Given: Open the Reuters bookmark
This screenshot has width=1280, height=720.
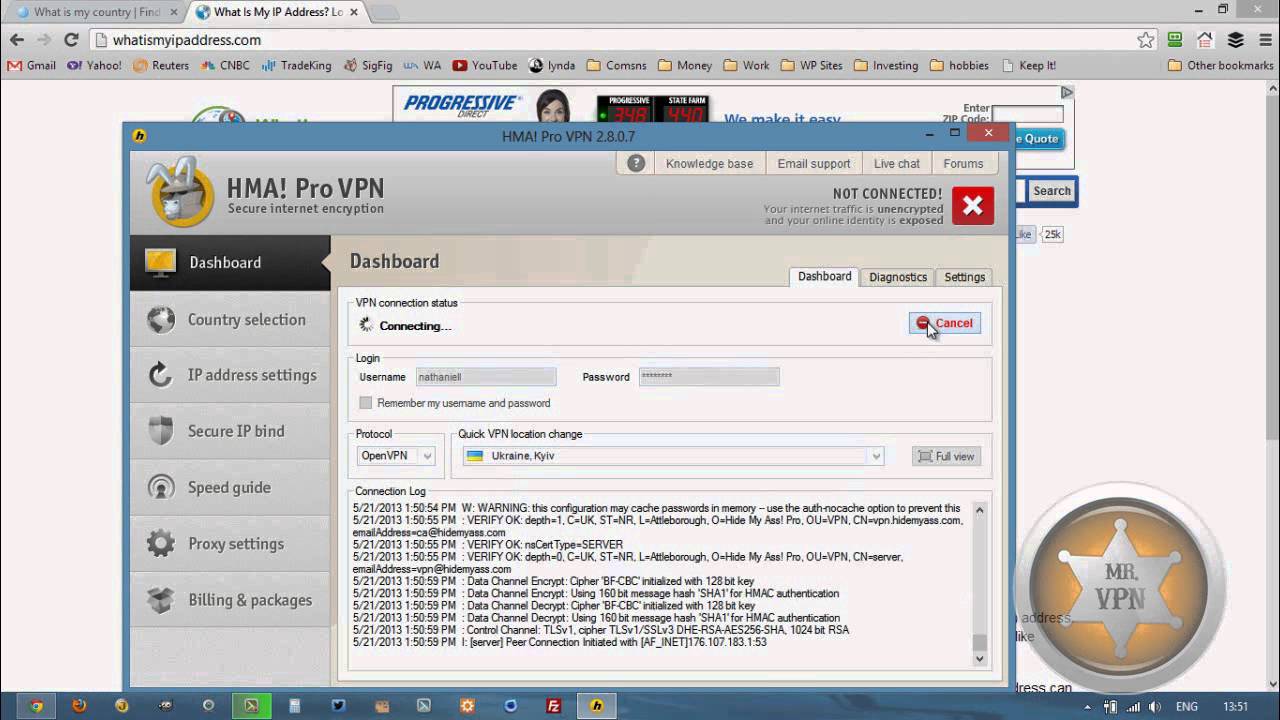Looking at the screenshot, I should 160,65.
